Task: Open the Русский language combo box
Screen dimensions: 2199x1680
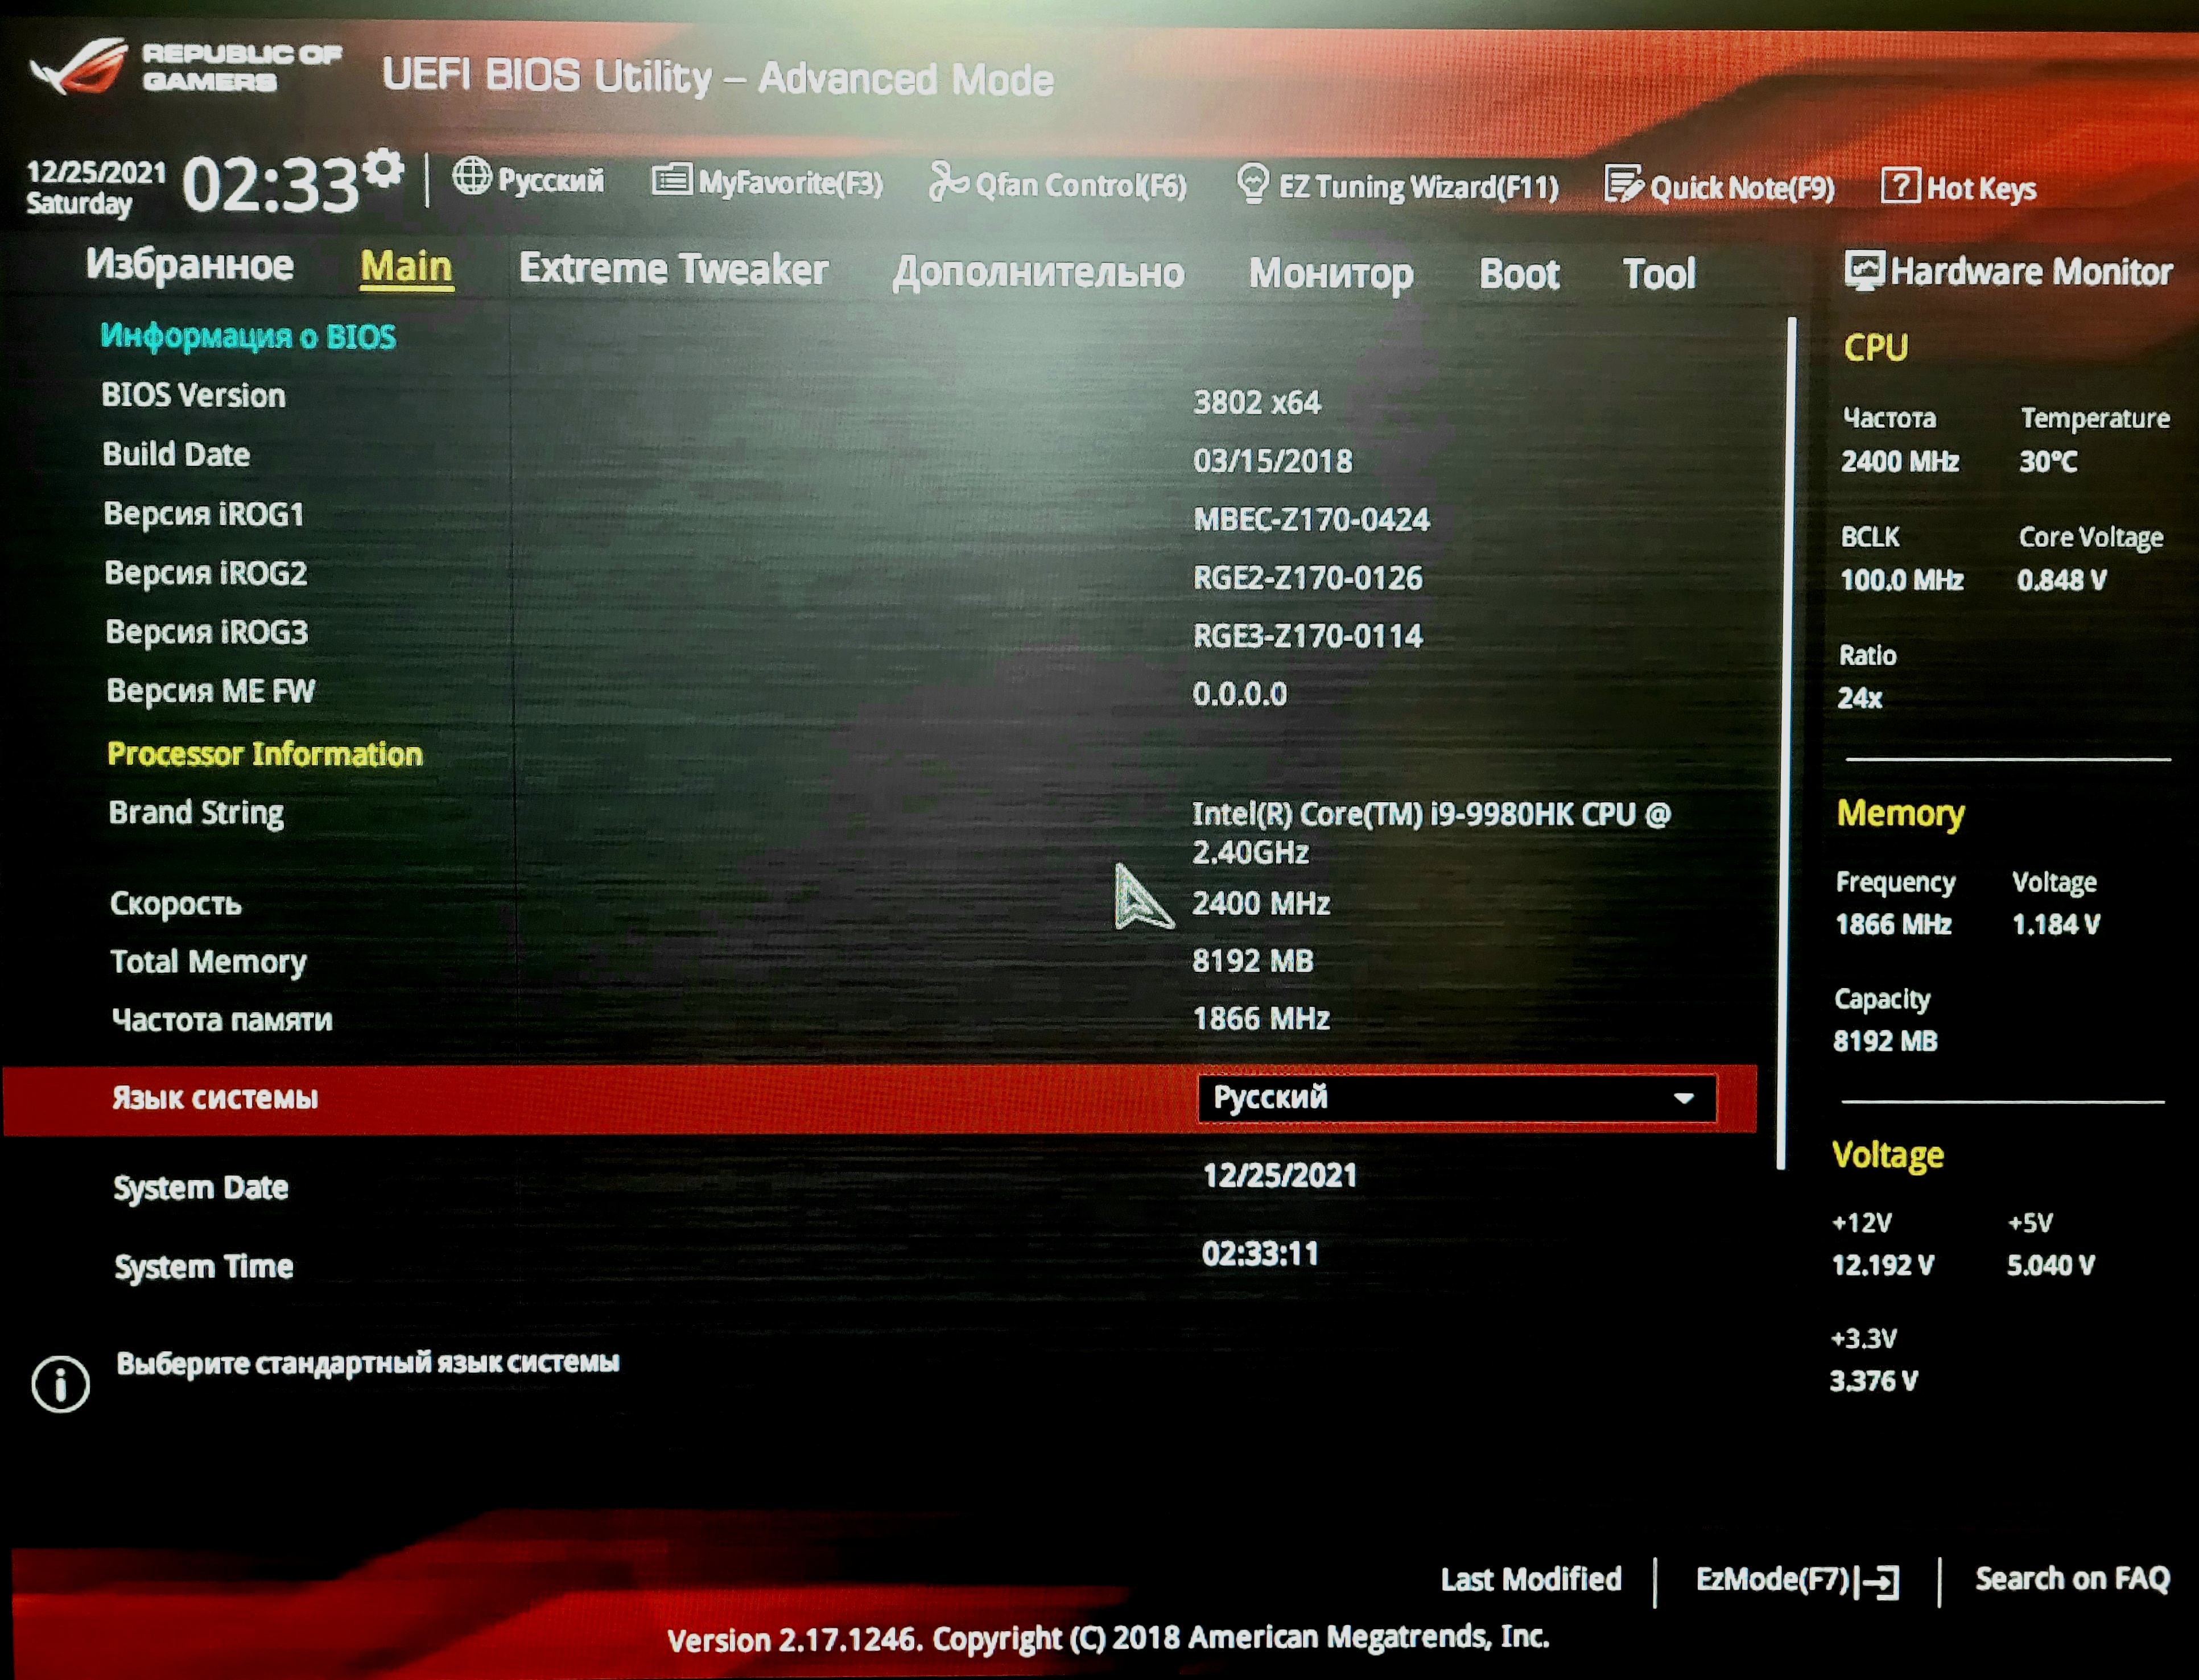Action: [1440, 1098]
